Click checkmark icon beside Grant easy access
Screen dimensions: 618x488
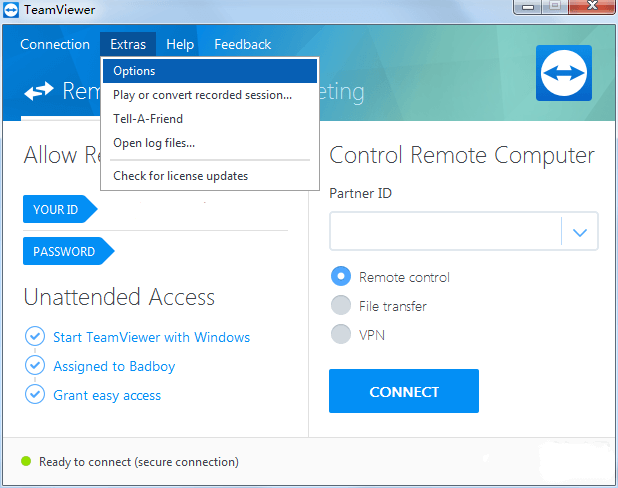click(35, 394)
